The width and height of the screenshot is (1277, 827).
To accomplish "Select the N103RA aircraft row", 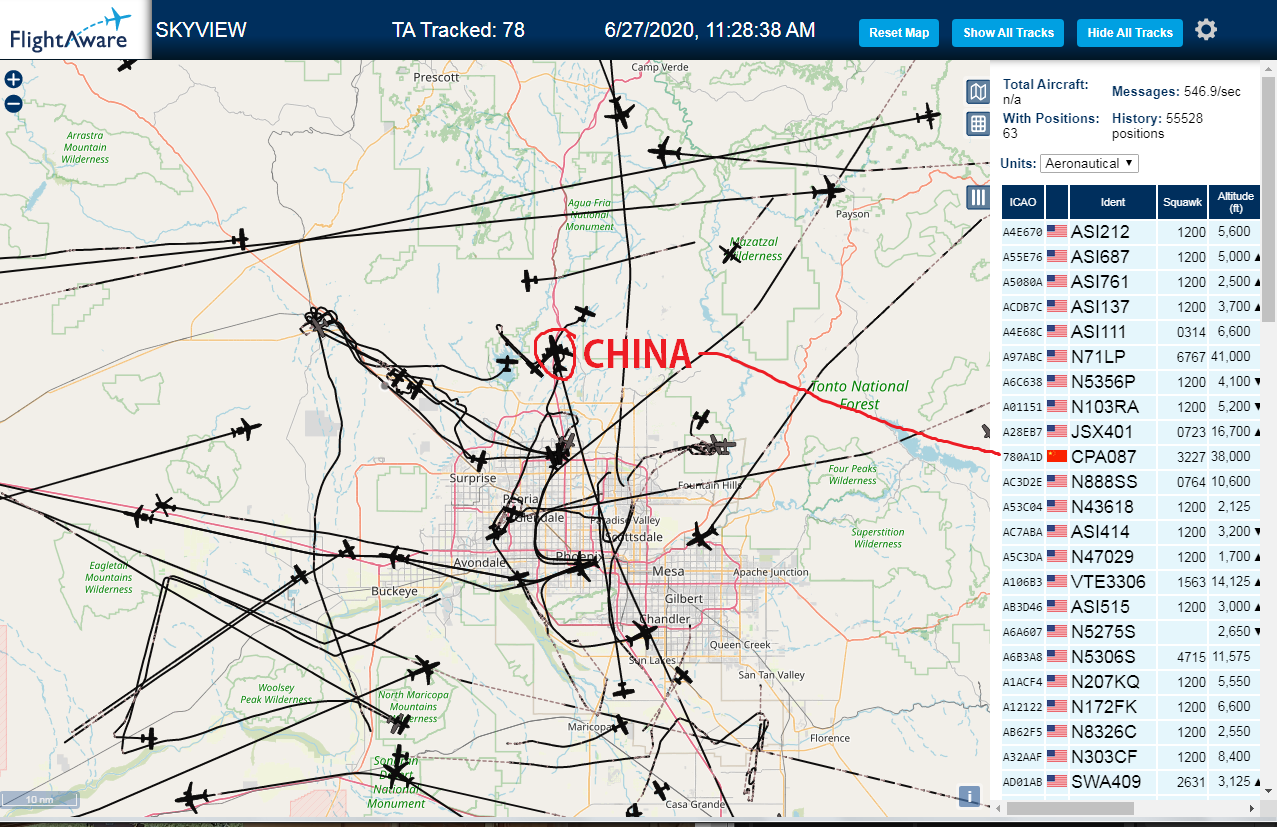I will pos(1131,406).
